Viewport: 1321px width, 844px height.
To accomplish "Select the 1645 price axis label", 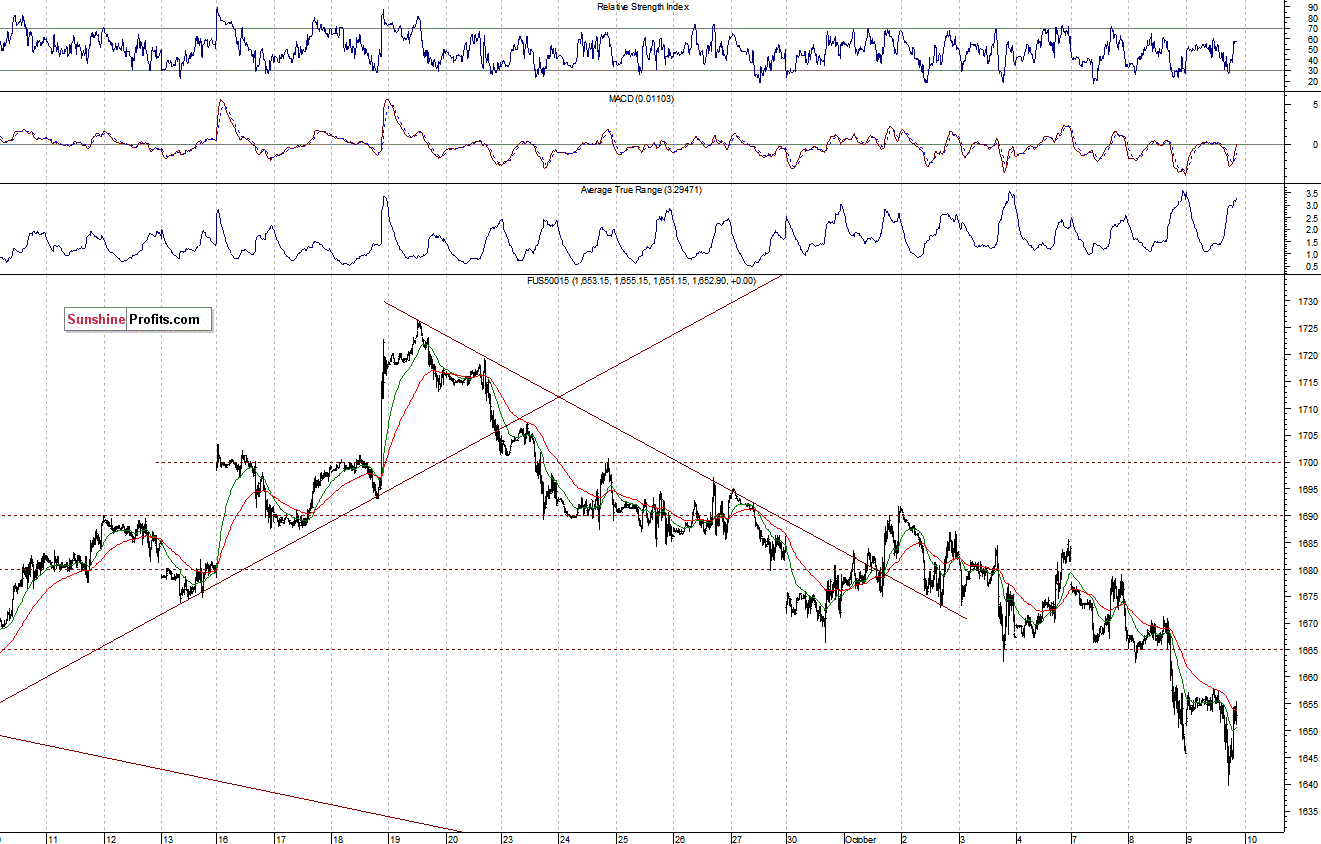I will [x=1309, y=758].
